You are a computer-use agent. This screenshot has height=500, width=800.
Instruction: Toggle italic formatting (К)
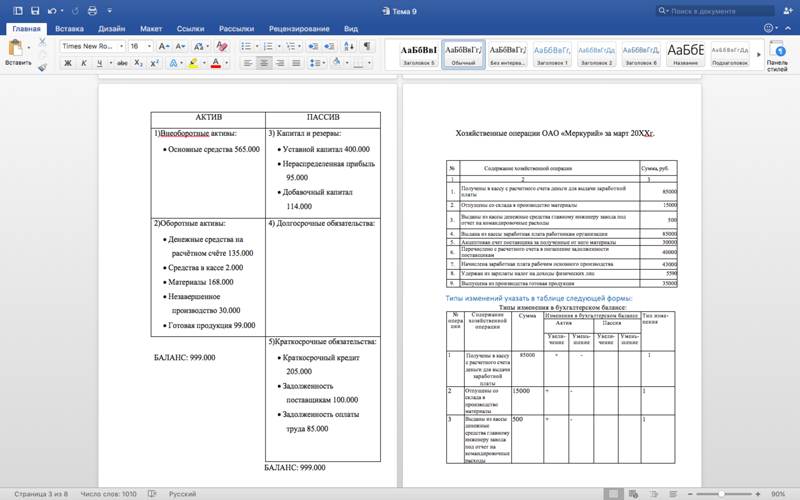(x=84, y=64)
